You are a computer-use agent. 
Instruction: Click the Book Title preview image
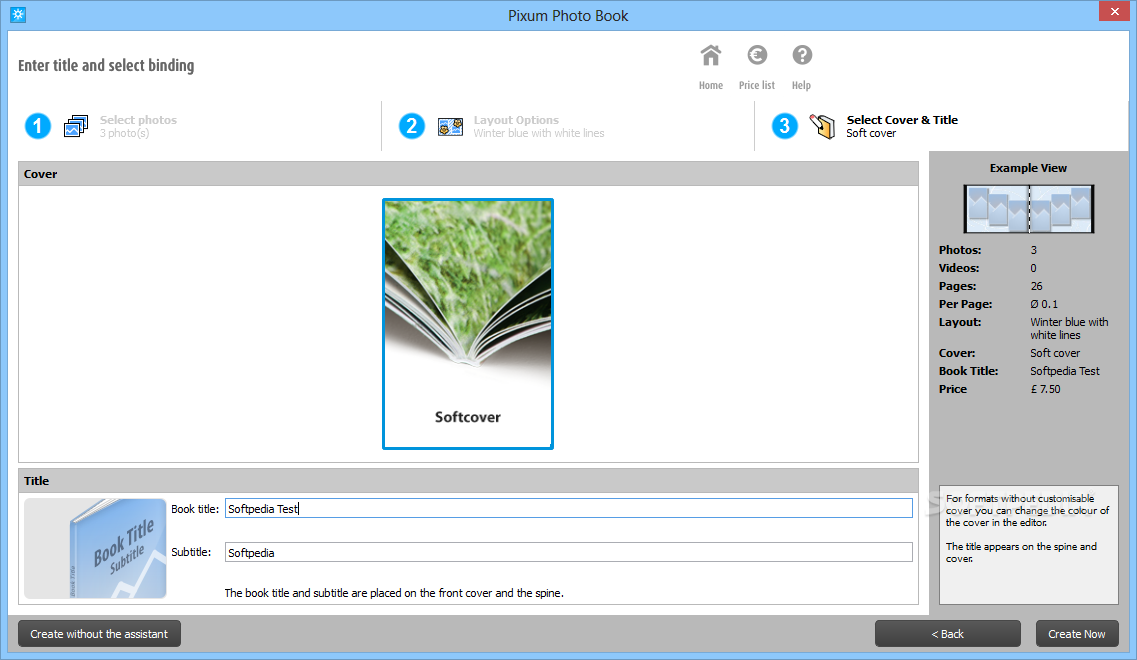click(95, 548)
